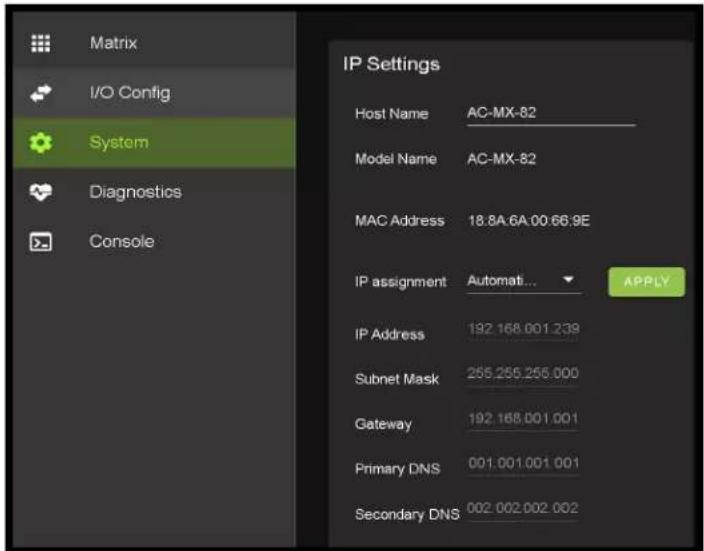This screenshot has width=704, height=551.
Task: Click the Diagnostics heartbeat icon
Action: 40,192
